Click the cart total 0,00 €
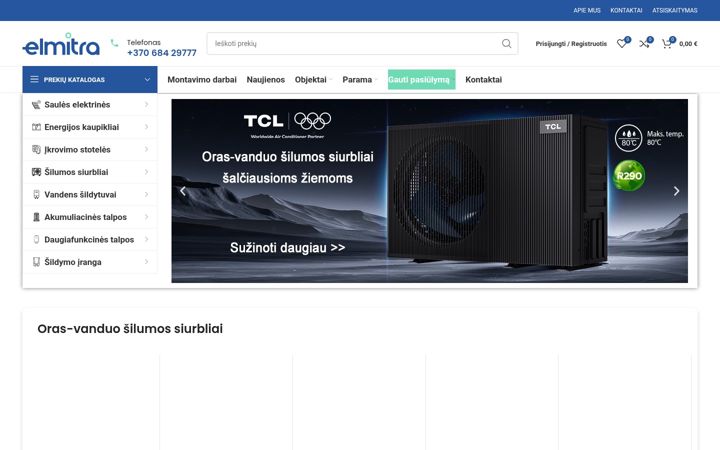 click(x=688, y=44)
